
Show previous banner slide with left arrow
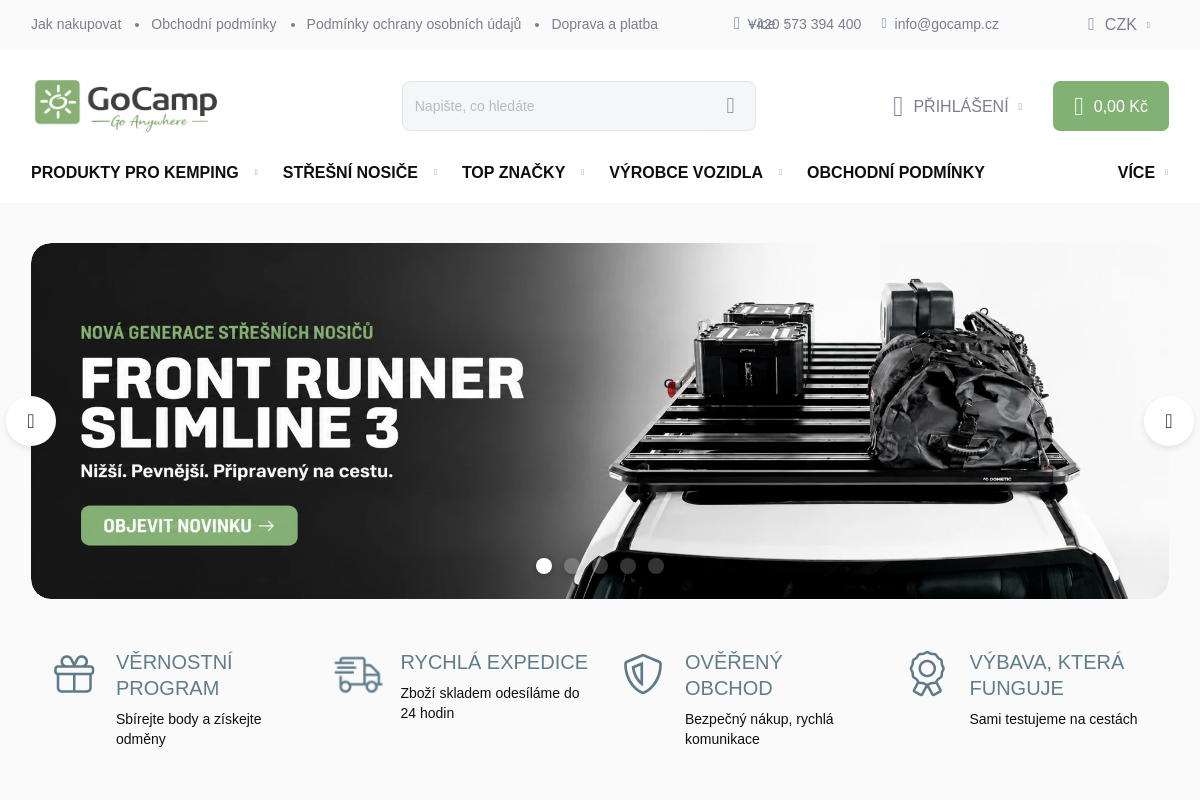pyautogui.click(x=31, y=421)
